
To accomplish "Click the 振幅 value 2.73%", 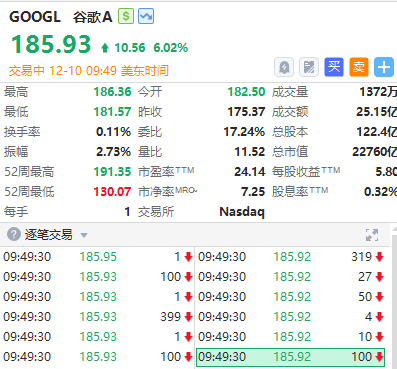I will pos(113,152).
